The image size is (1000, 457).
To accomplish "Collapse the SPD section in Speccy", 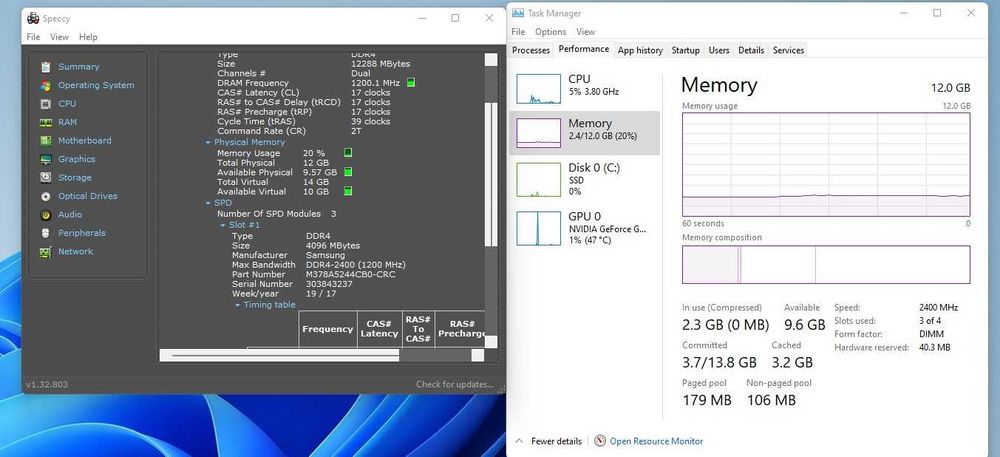I will (x=208, y=203).
